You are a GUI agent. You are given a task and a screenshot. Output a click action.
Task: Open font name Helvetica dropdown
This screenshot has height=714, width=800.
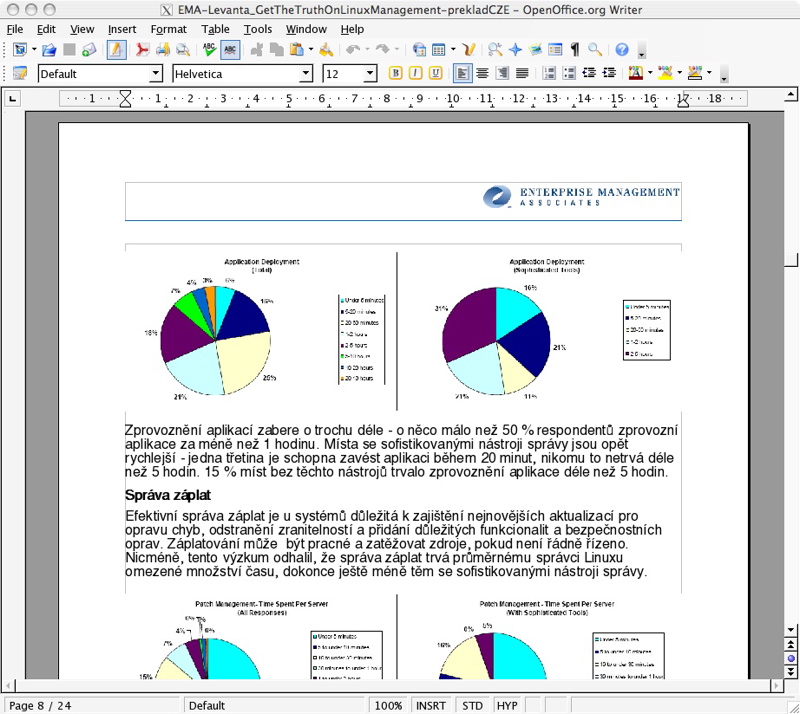[306, 73]
